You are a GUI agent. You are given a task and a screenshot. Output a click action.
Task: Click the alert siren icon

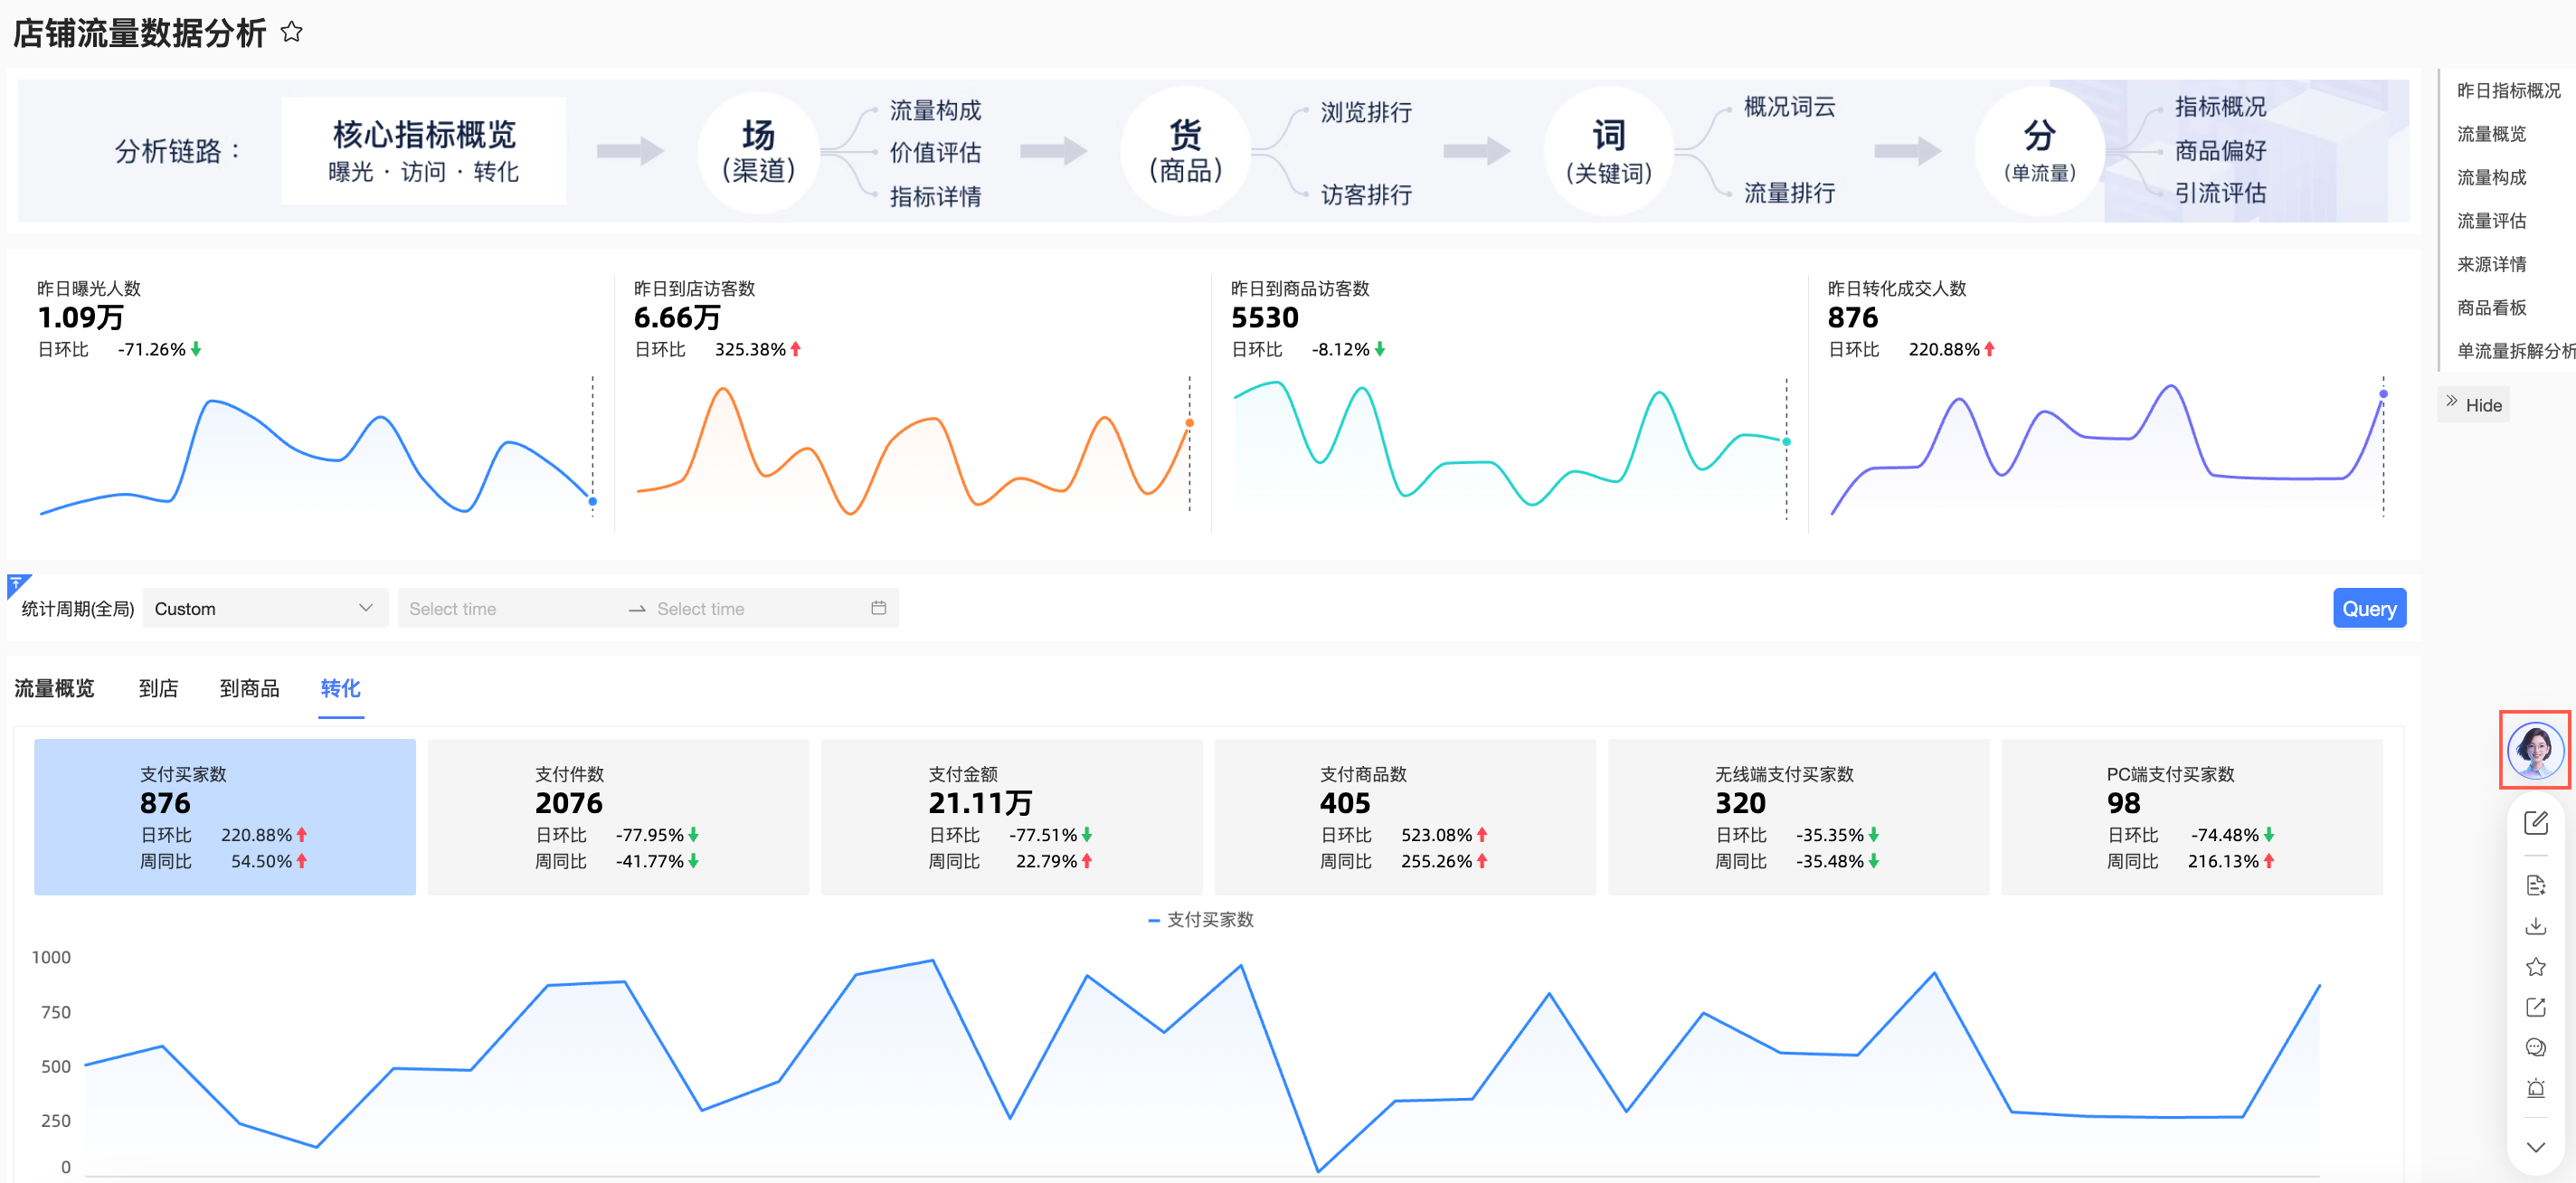pos(2535,1088)
